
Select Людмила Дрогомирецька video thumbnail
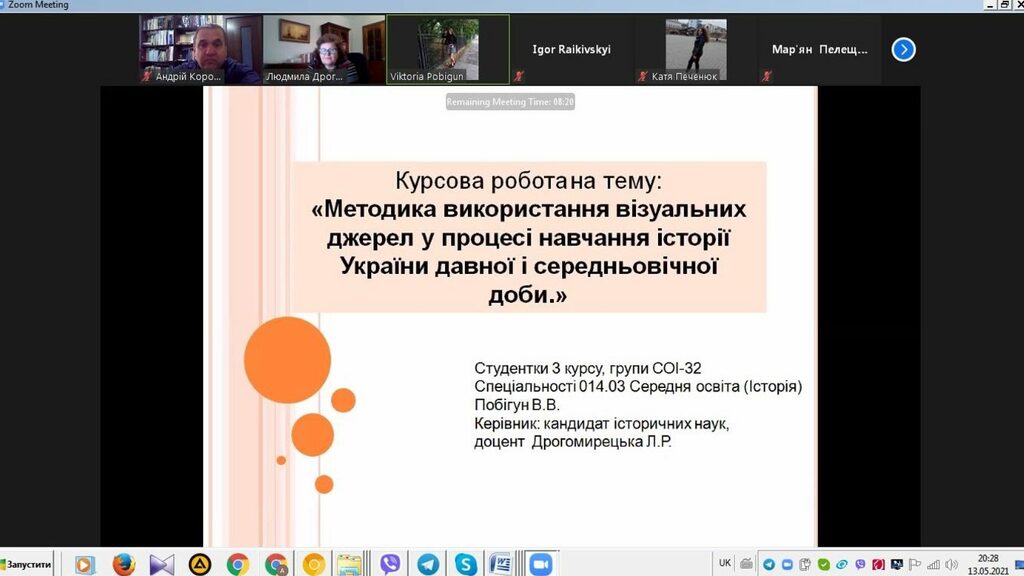[323, 49]
